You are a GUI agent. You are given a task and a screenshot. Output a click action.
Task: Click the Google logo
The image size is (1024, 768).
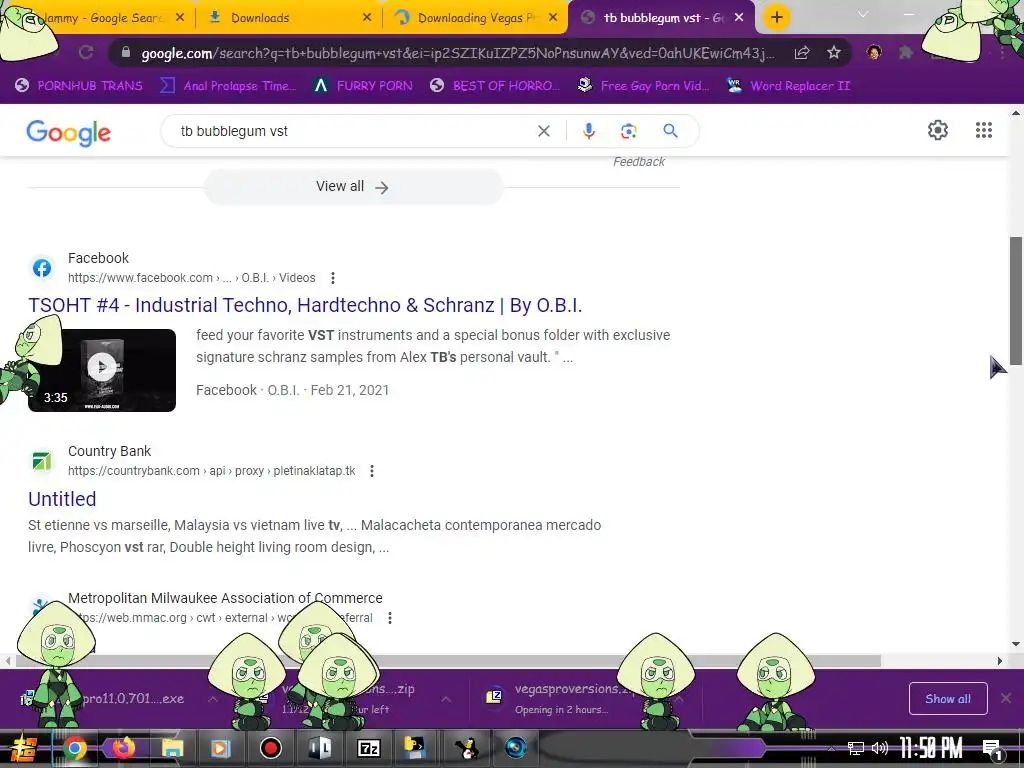click(69, 133)
